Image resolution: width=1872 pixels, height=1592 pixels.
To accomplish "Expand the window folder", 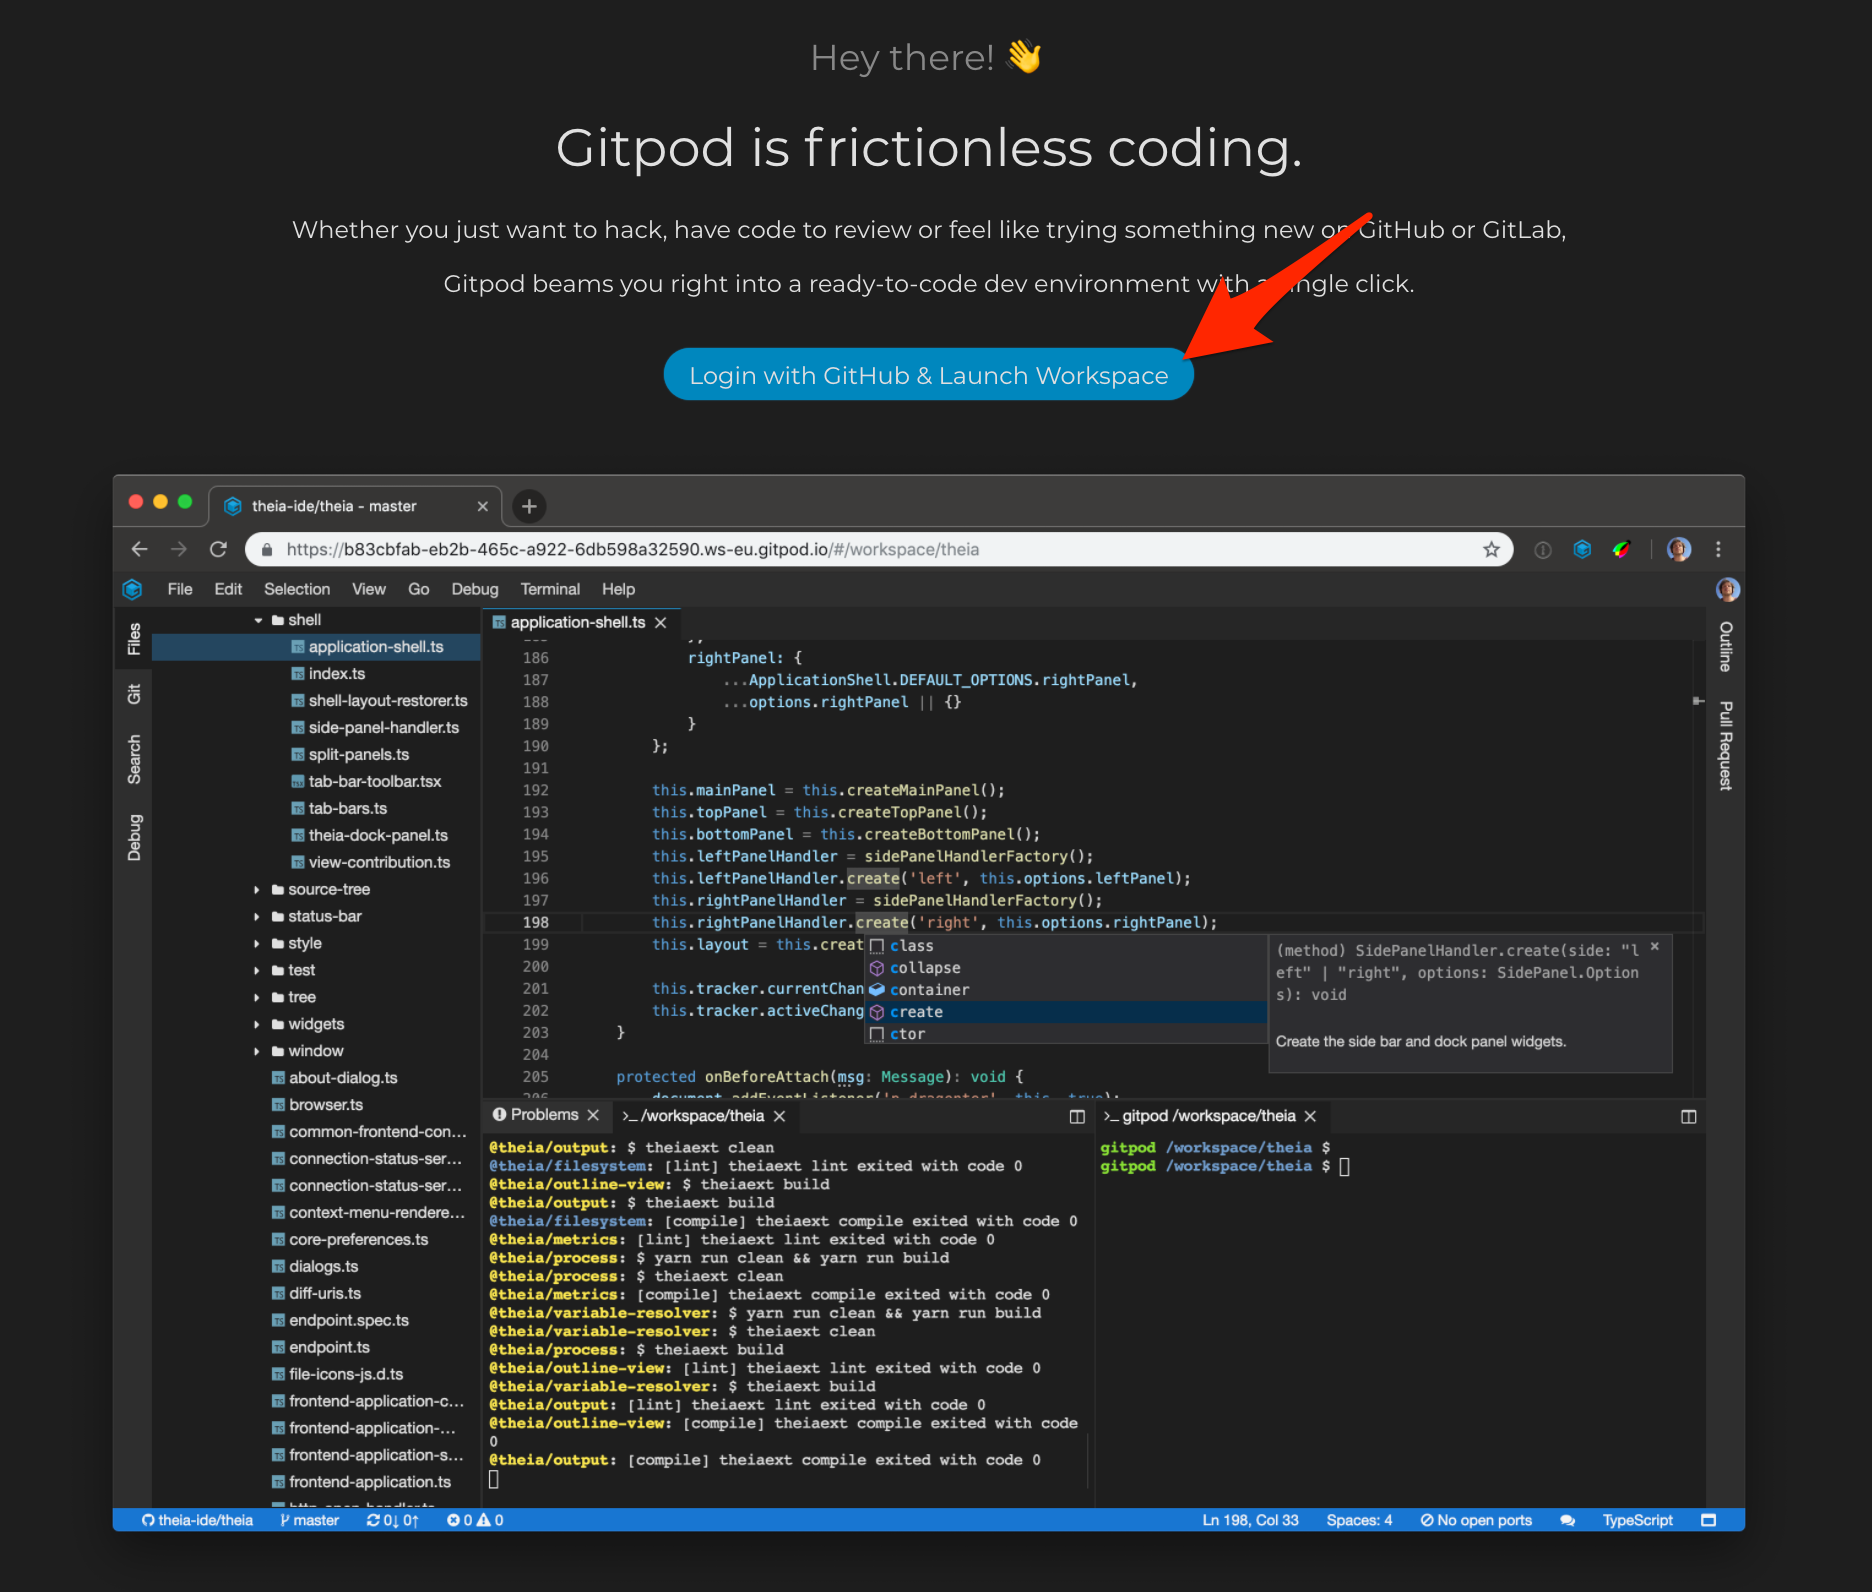I will tap(257, 1051).
